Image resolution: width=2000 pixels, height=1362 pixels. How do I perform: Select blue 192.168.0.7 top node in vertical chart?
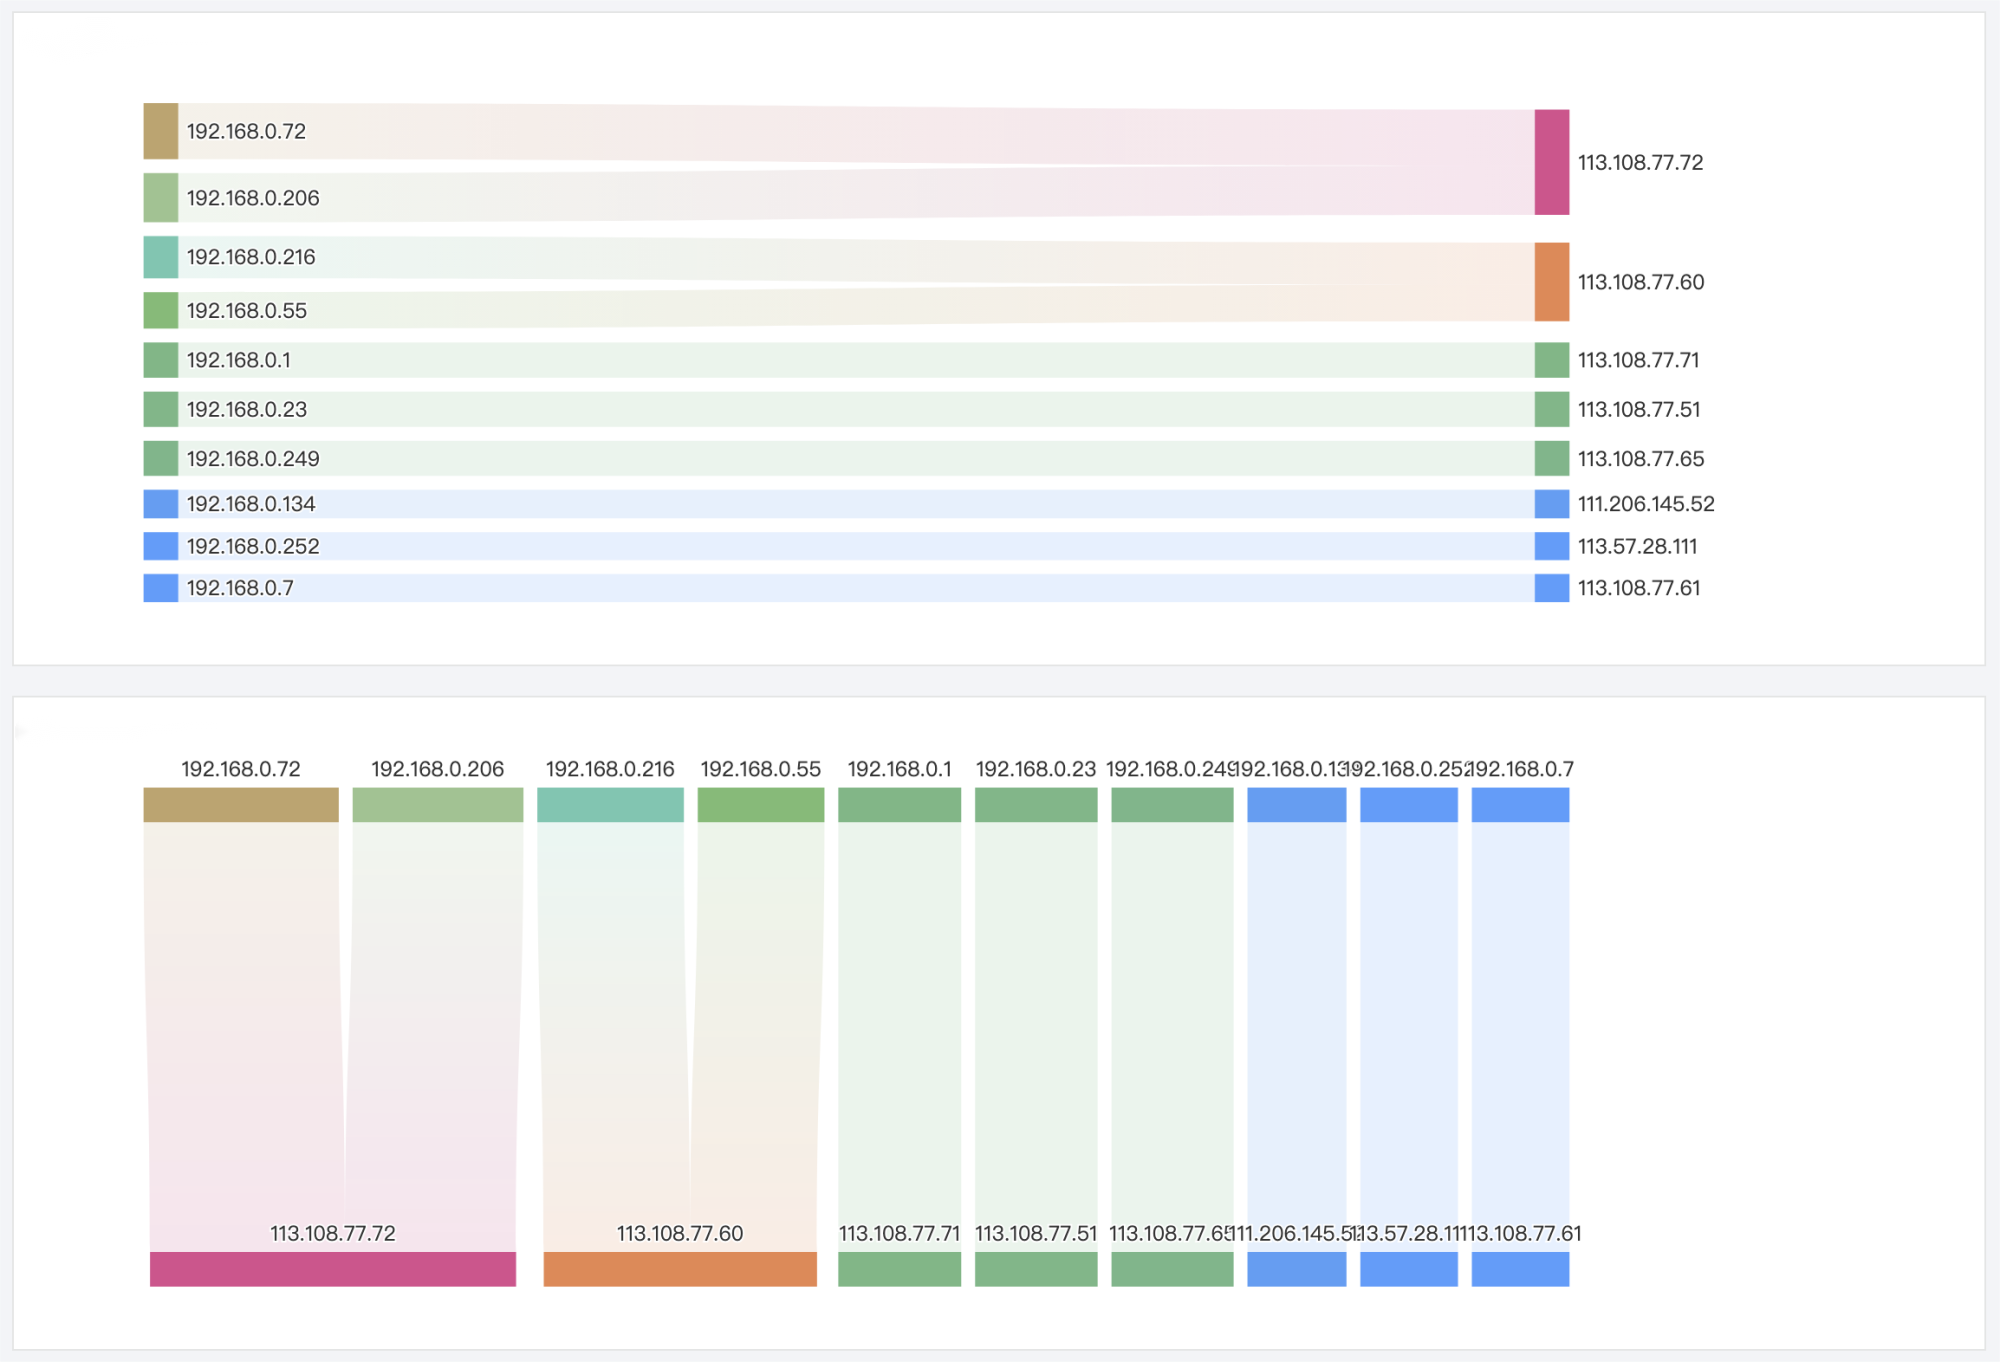pos(1520,804)
